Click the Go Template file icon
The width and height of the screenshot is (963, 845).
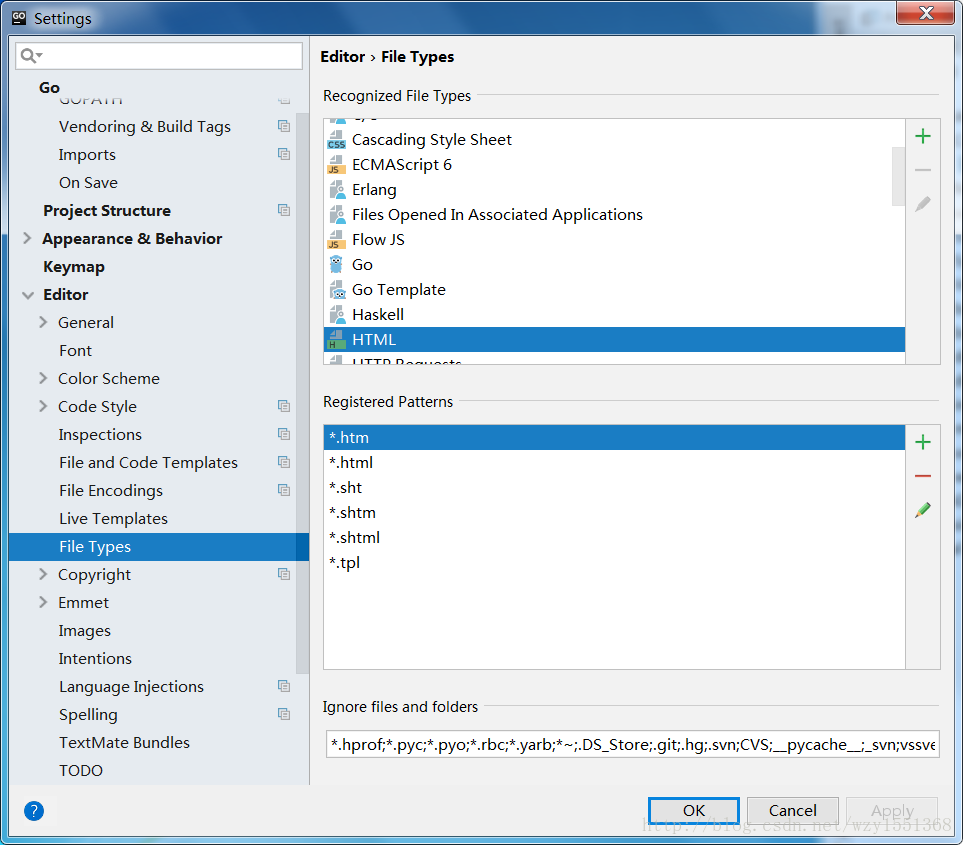337,290
